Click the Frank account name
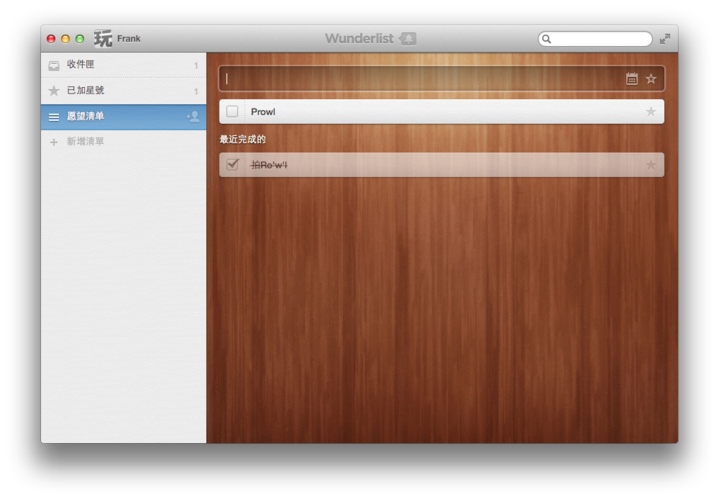This screenshot has width=719, height=500. pos(129,39)
